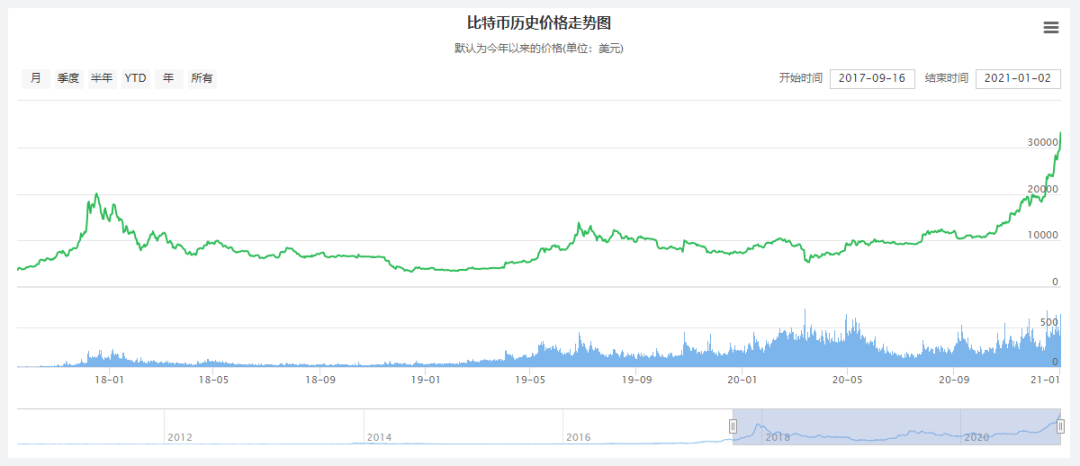Screen dimensions: 1080x466
Task: Click the 2016 label in navigator
Action: [x=577, y=437]
